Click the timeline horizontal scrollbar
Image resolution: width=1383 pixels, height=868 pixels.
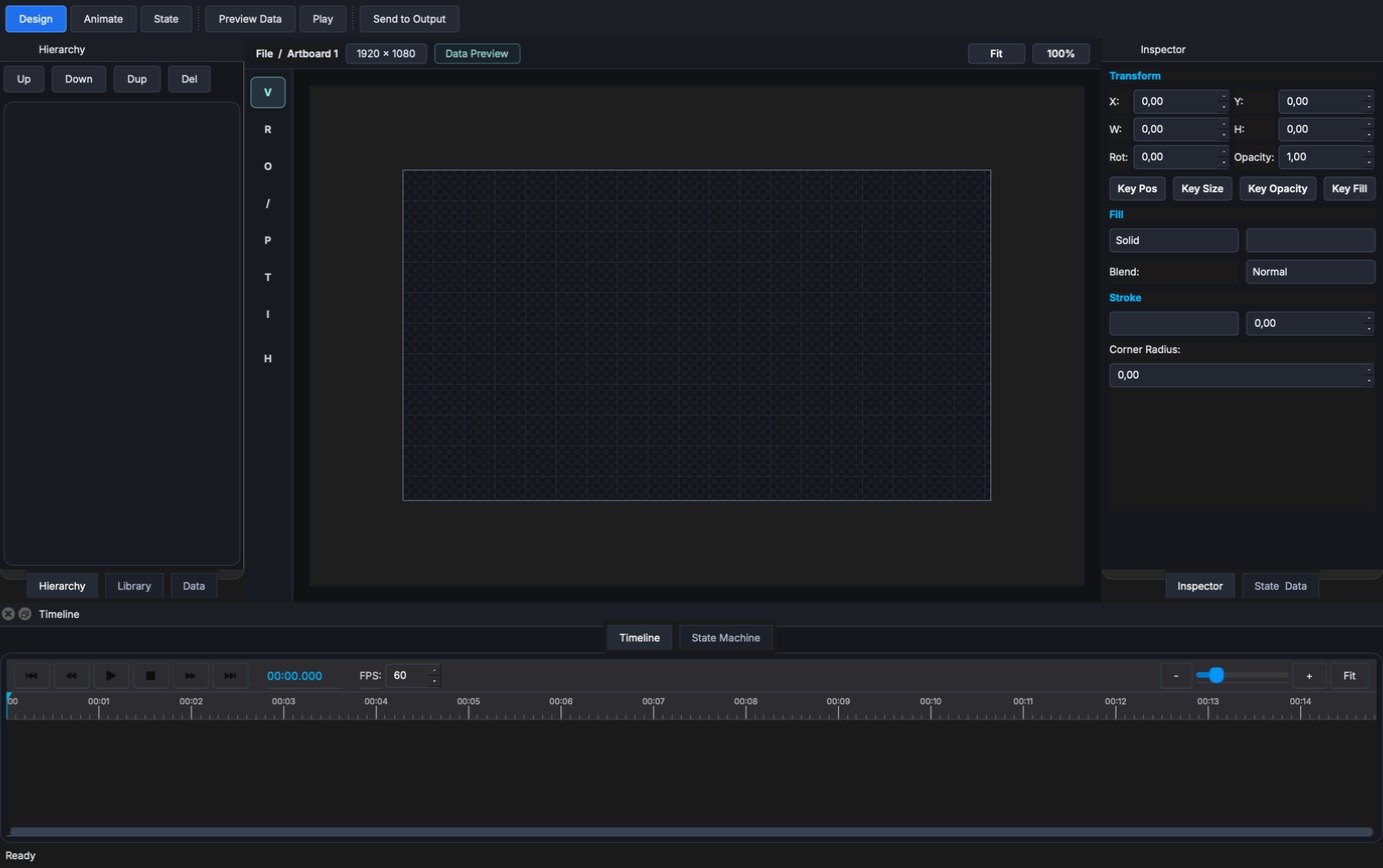coord(691,832)
